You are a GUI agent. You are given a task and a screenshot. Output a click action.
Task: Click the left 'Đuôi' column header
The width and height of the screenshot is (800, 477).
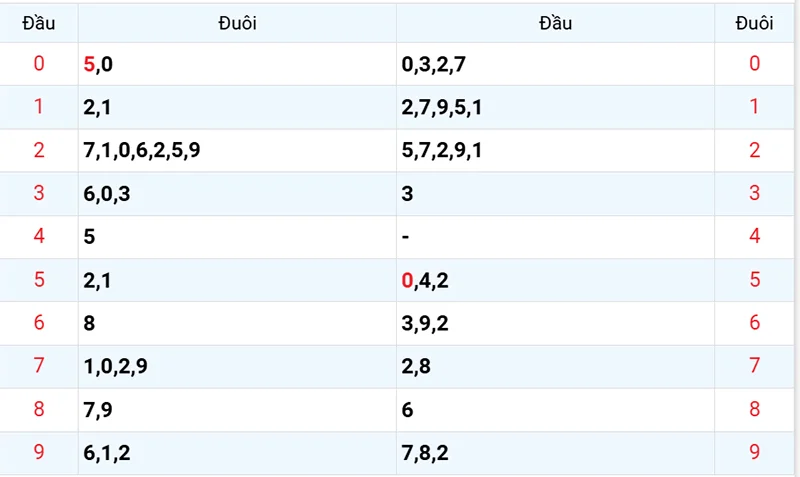[x=237, y=24]
